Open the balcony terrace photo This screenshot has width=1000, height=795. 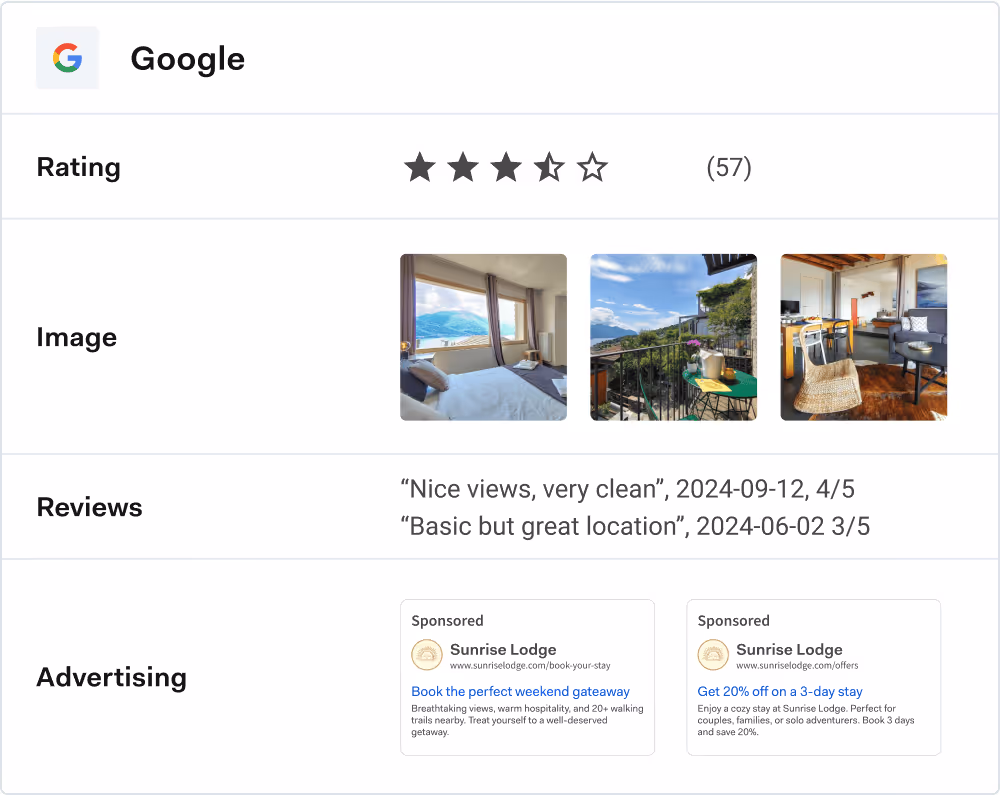(673, 337)
